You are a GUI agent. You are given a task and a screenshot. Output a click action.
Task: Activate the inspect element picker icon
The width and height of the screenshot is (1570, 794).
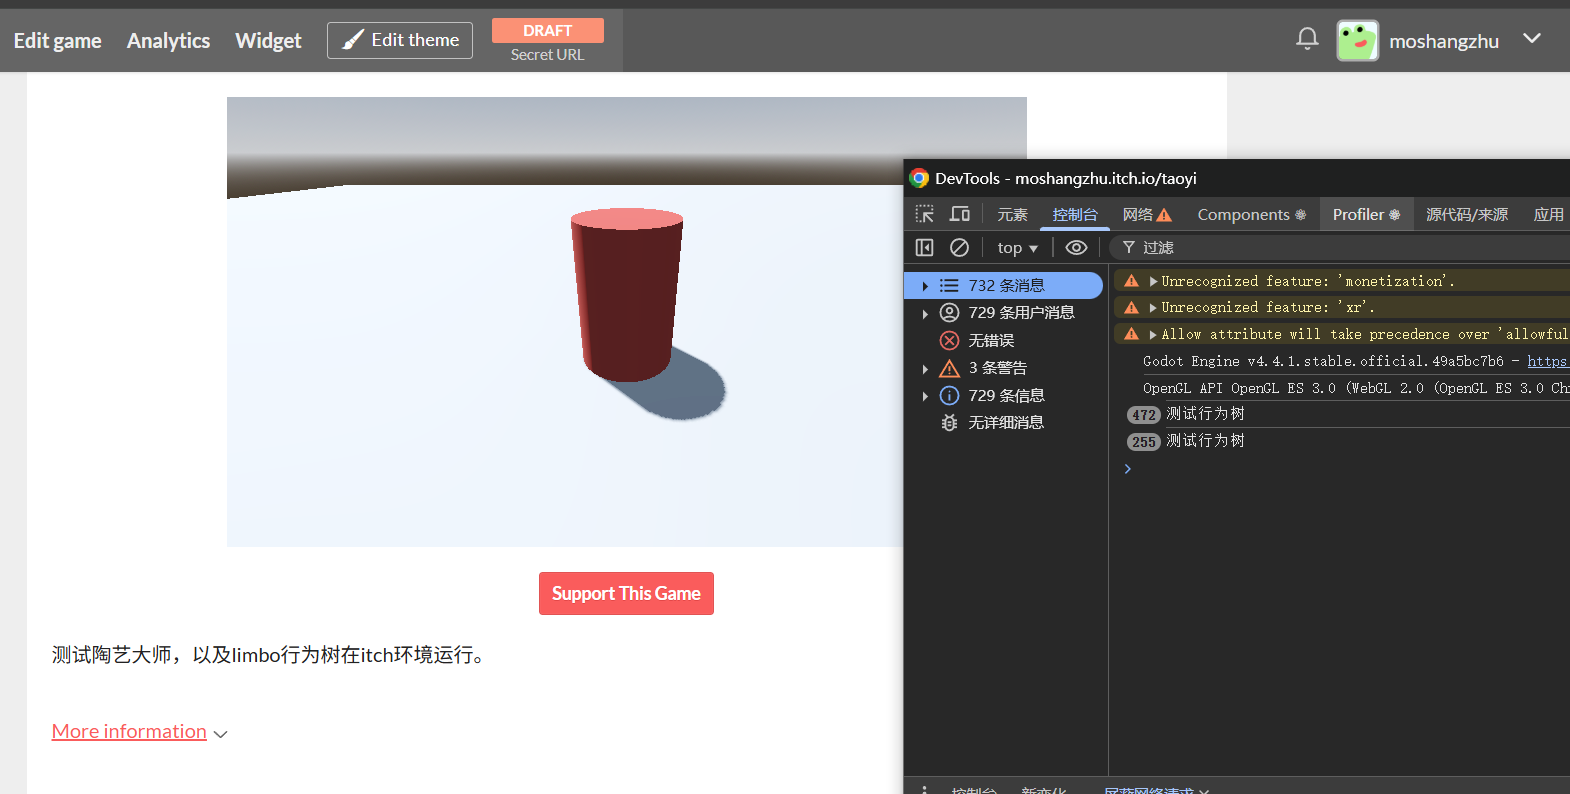(x=924, y=214)
